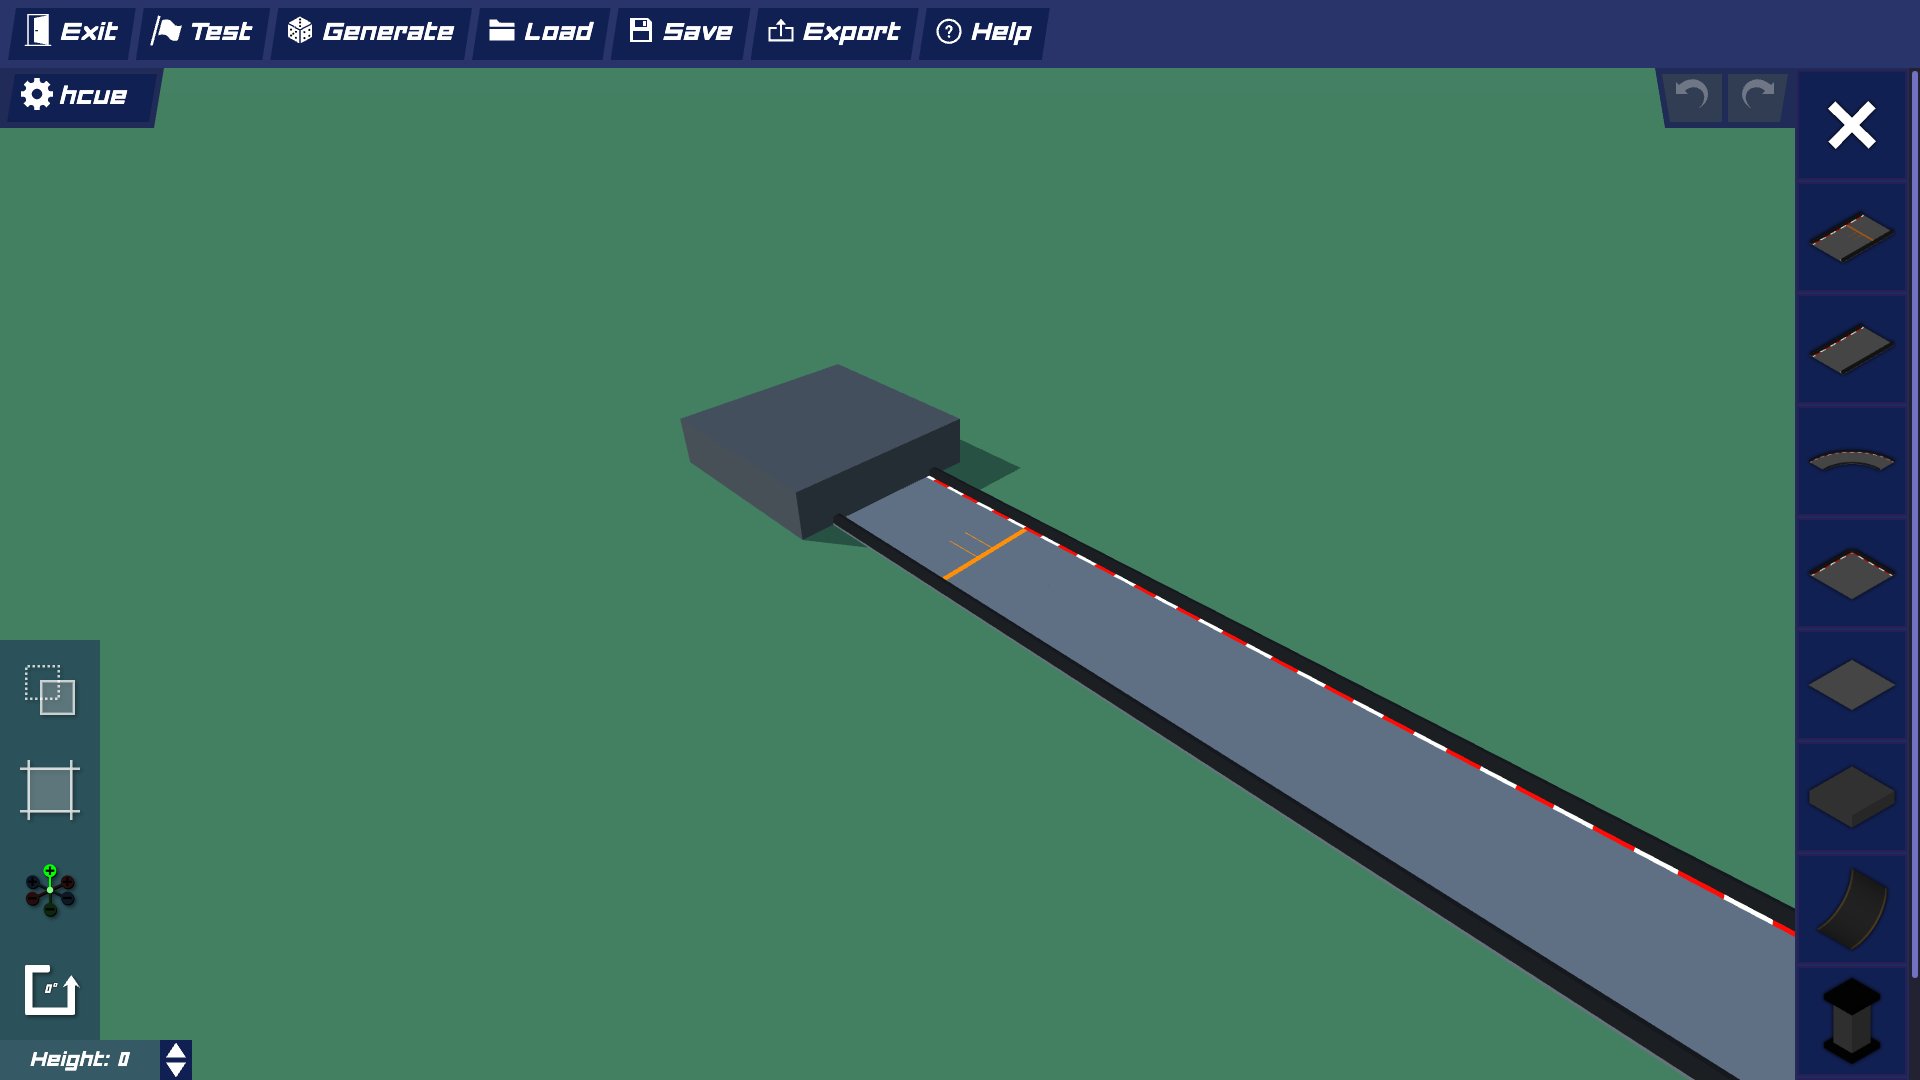
Task: Open hcue track settings
Action: pos(76,95)
